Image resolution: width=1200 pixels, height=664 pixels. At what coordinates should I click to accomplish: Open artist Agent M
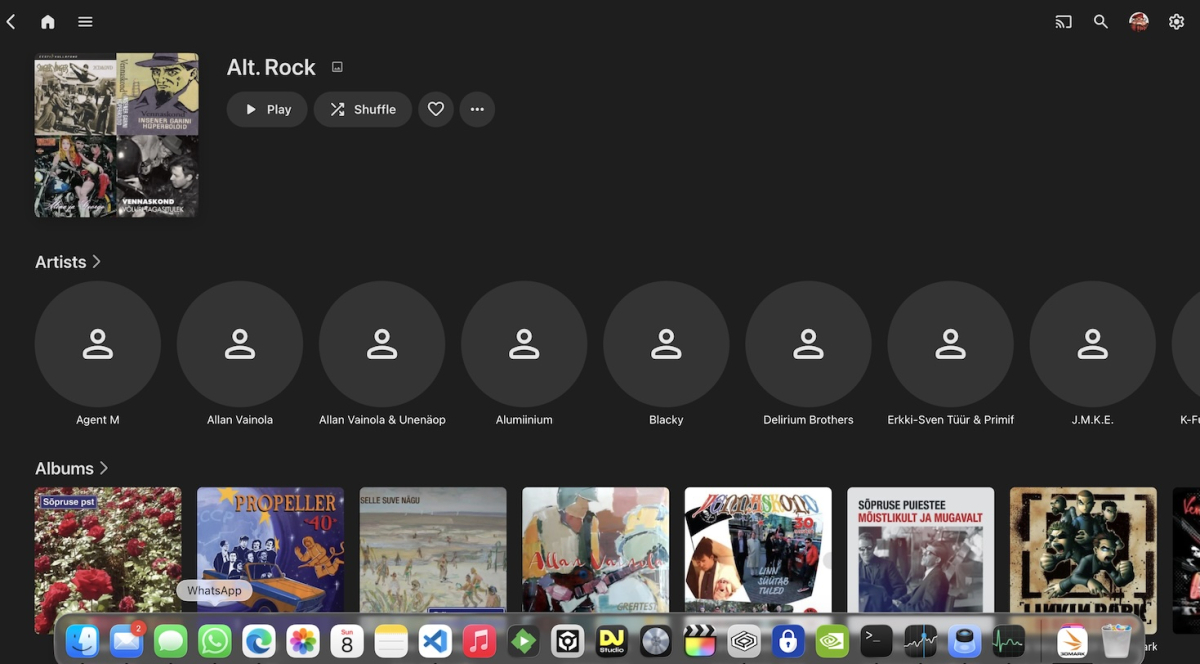98,344
